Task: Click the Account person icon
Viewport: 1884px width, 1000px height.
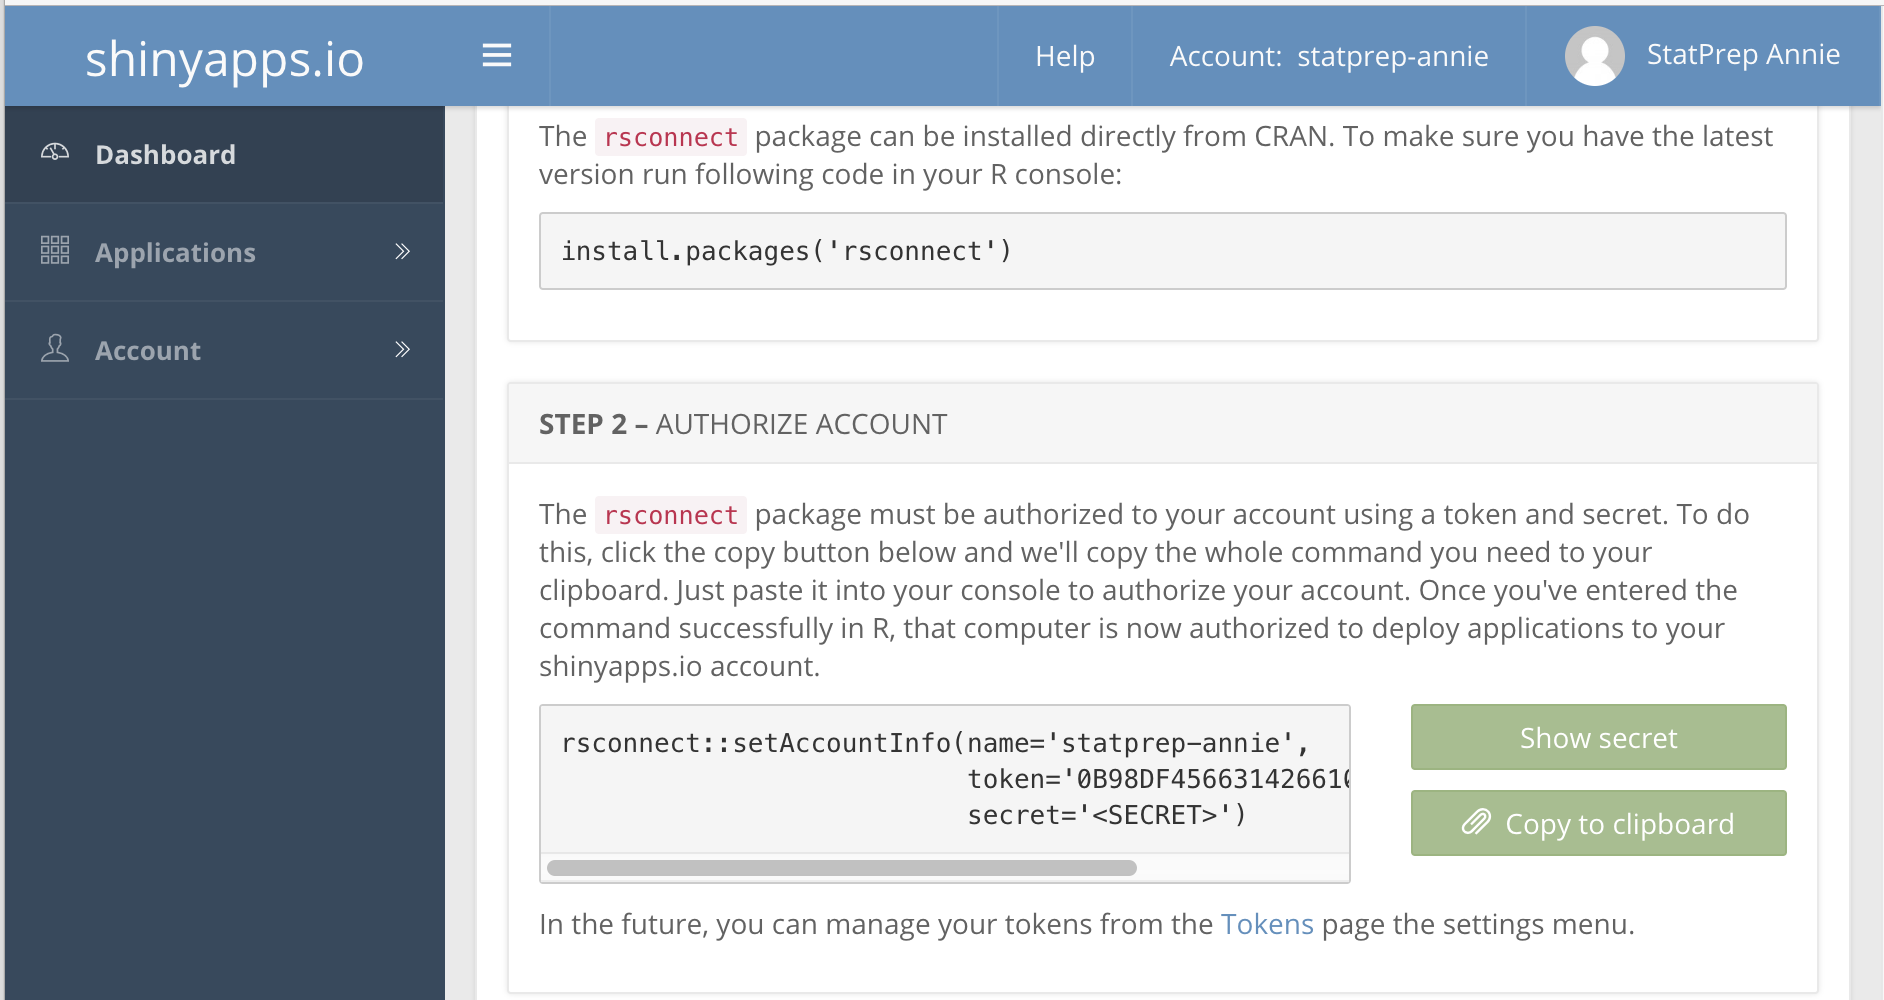Action: point(55,349)
